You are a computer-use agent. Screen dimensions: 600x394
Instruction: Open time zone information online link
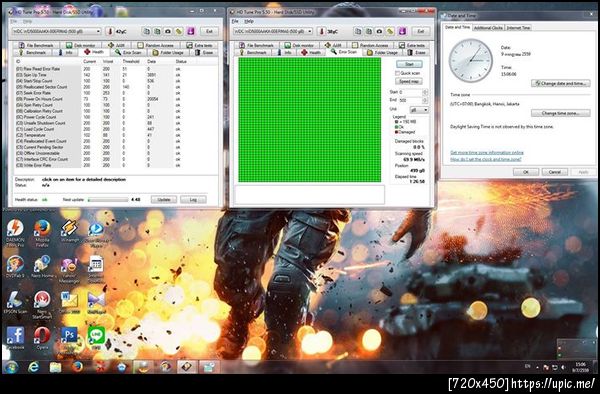click(487, 153)
